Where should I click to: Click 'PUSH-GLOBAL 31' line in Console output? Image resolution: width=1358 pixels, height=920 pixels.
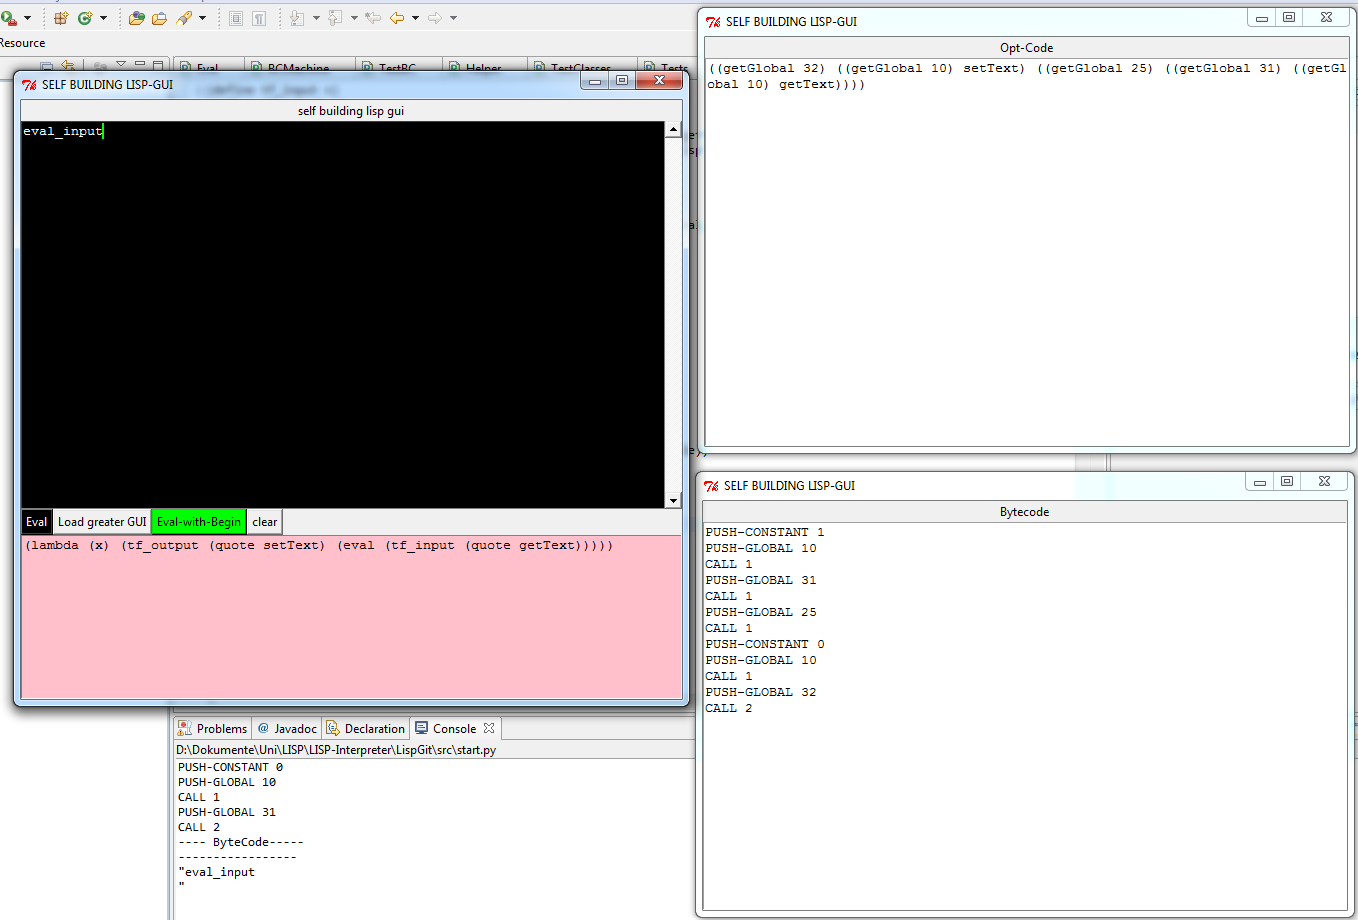pos(227,812)
